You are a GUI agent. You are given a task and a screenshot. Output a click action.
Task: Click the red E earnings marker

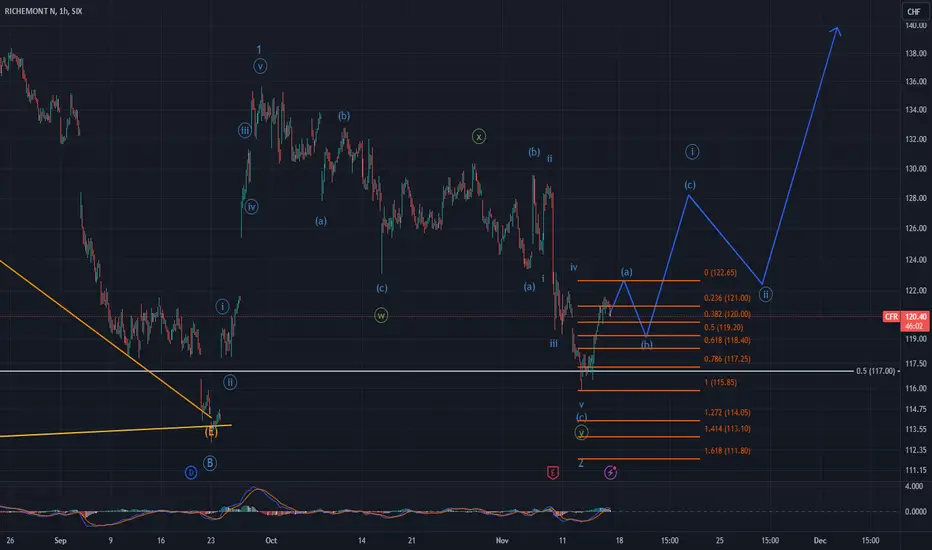tap(553, 473)
